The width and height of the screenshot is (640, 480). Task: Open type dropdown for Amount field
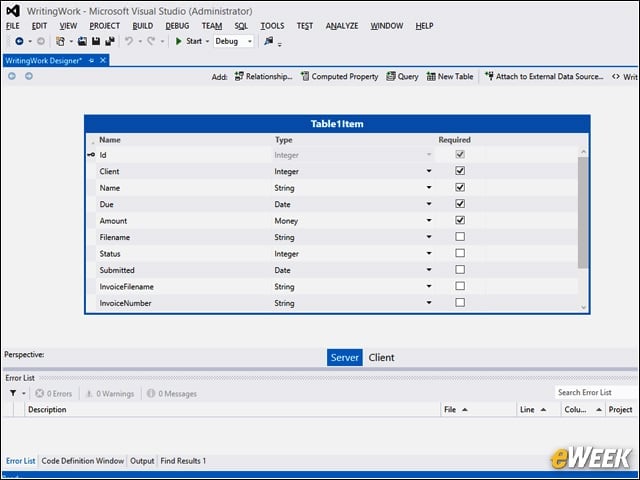point(429,220)
